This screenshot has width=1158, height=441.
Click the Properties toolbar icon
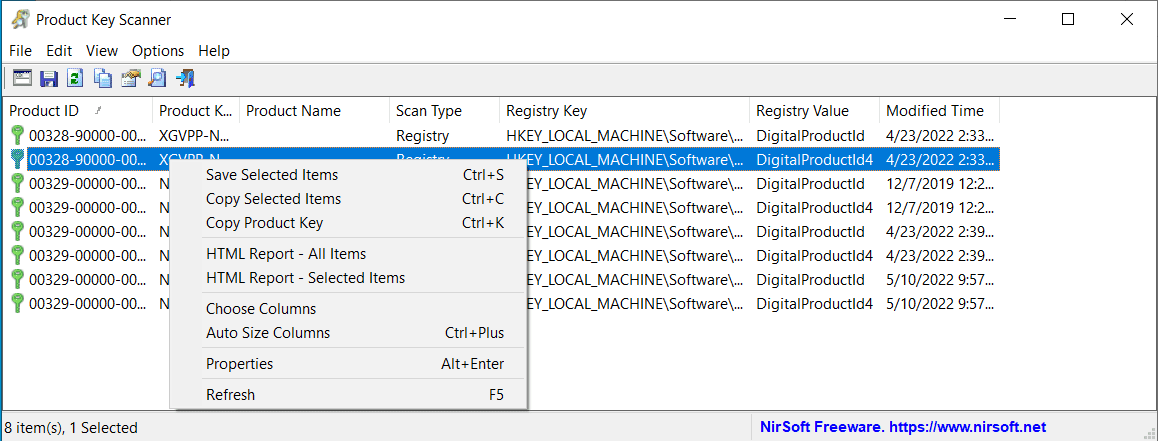pos(130,78)
